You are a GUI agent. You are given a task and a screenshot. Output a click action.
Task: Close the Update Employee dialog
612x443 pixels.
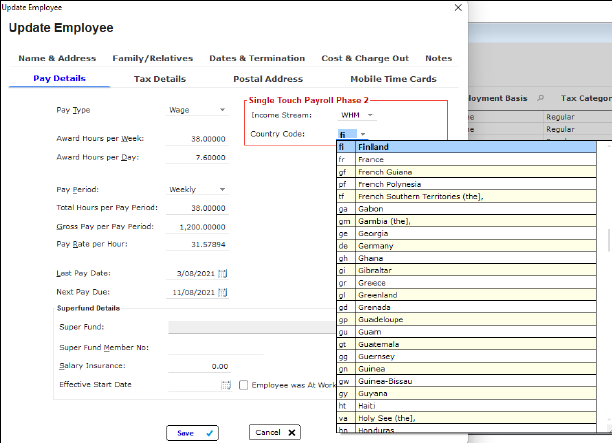[458, 7]
